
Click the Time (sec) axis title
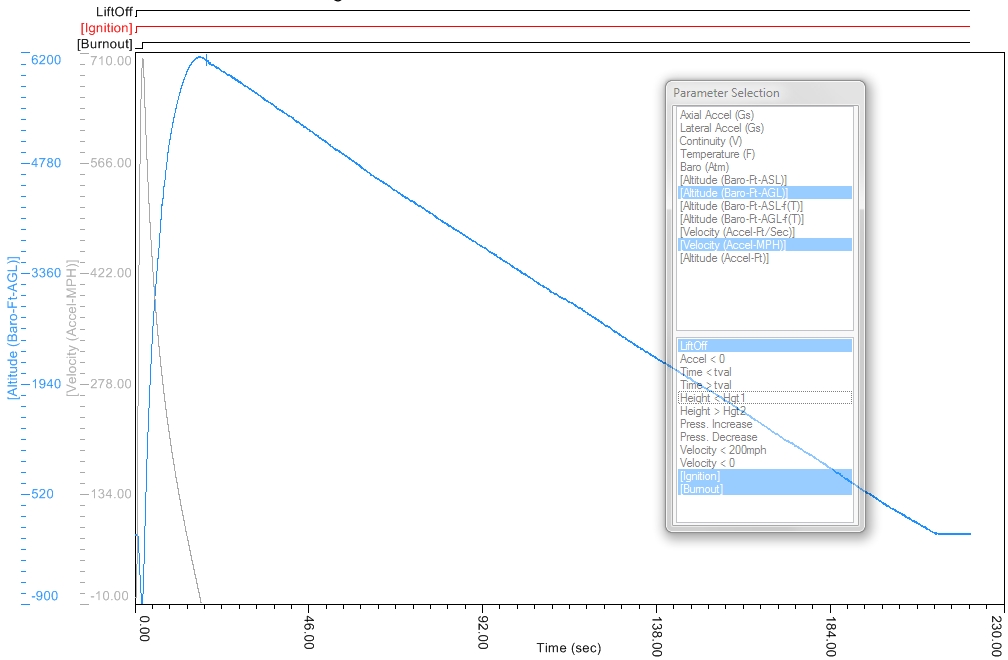pos(569,648)
